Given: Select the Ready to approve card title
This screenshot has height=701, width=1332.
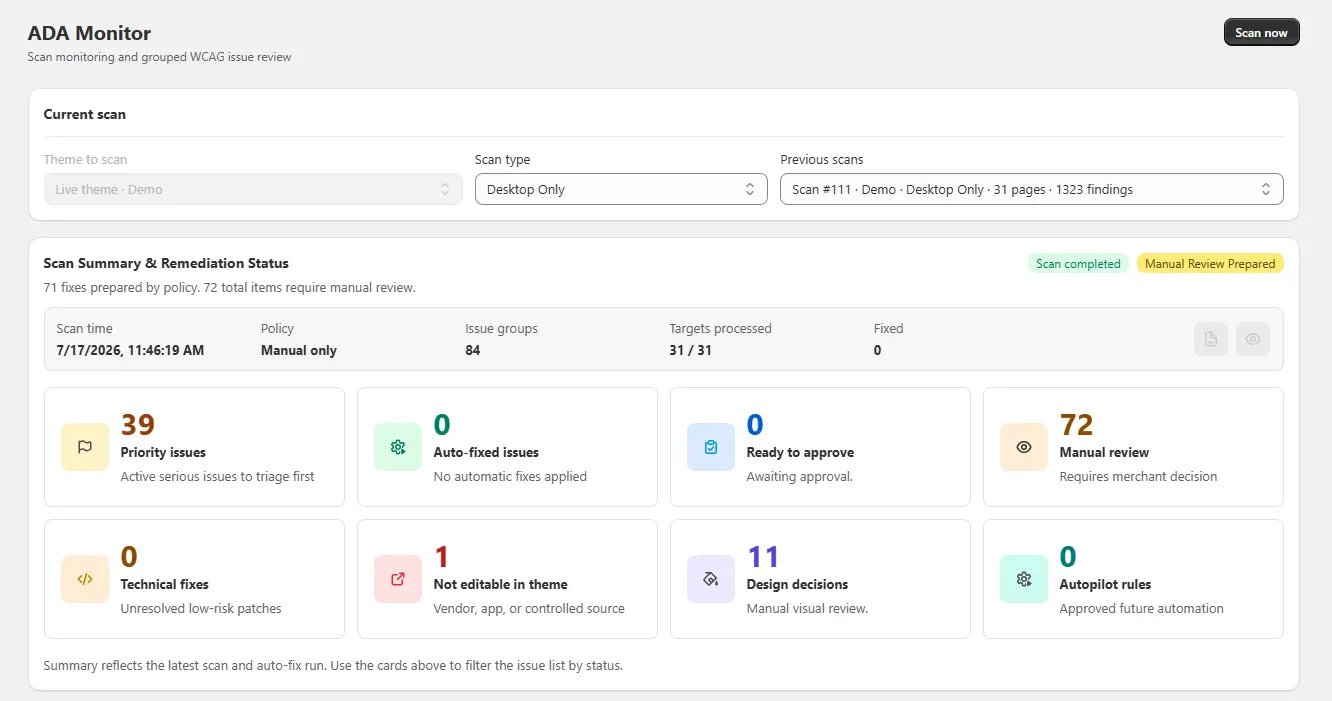Looking at the screenshot, I should tap(800, 452).
